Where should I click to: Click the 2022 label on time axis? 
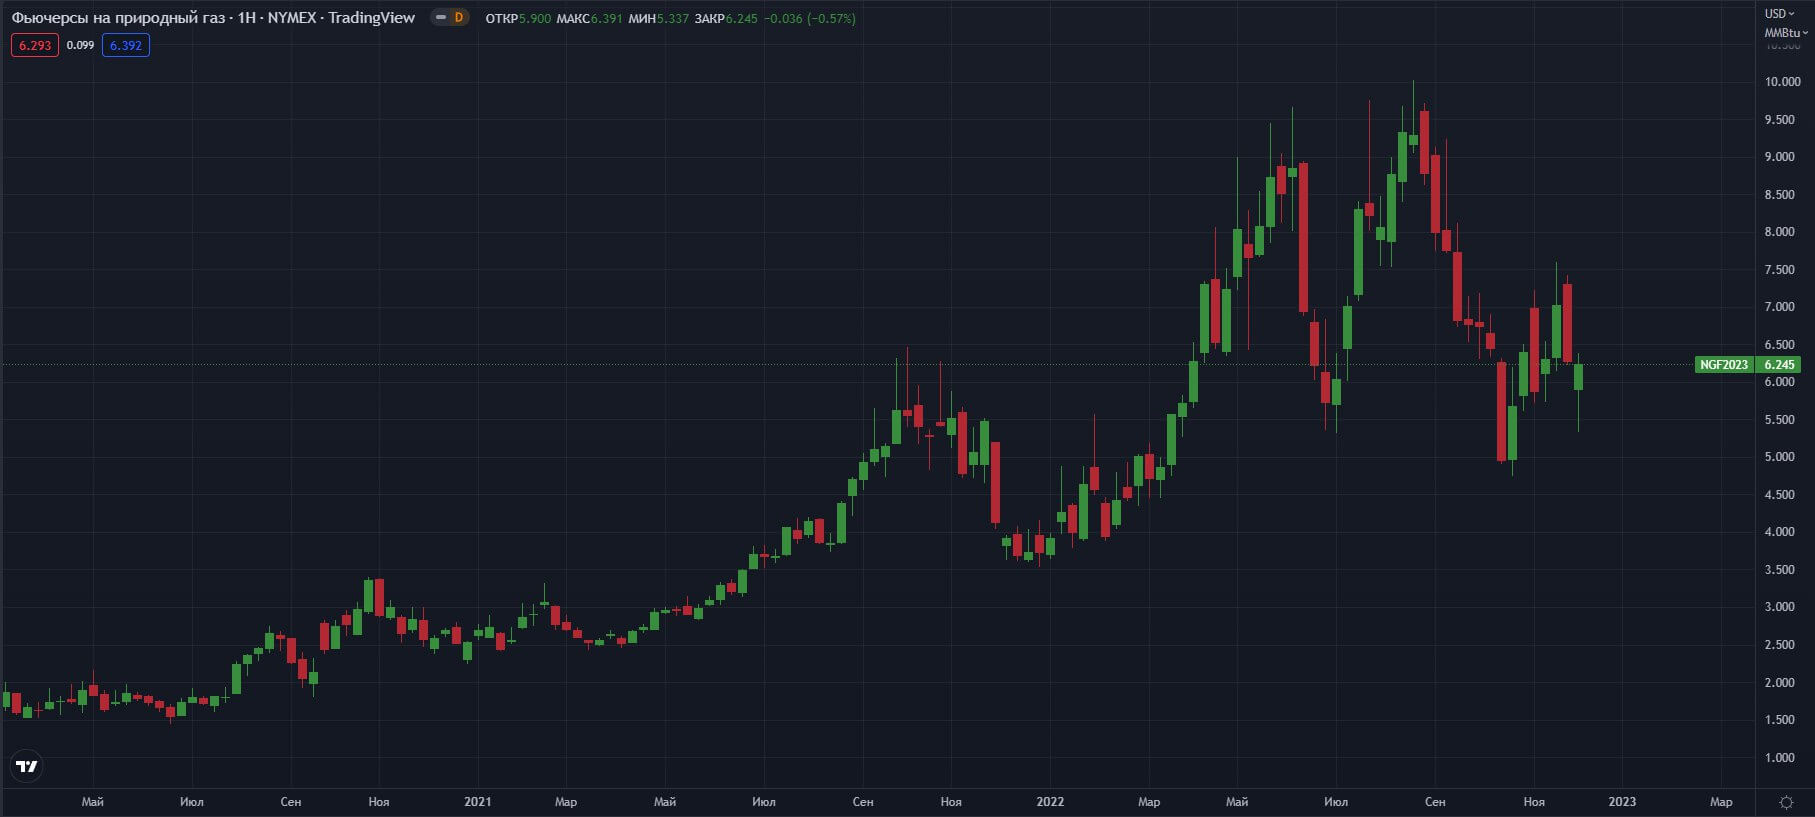(1050, 802)
